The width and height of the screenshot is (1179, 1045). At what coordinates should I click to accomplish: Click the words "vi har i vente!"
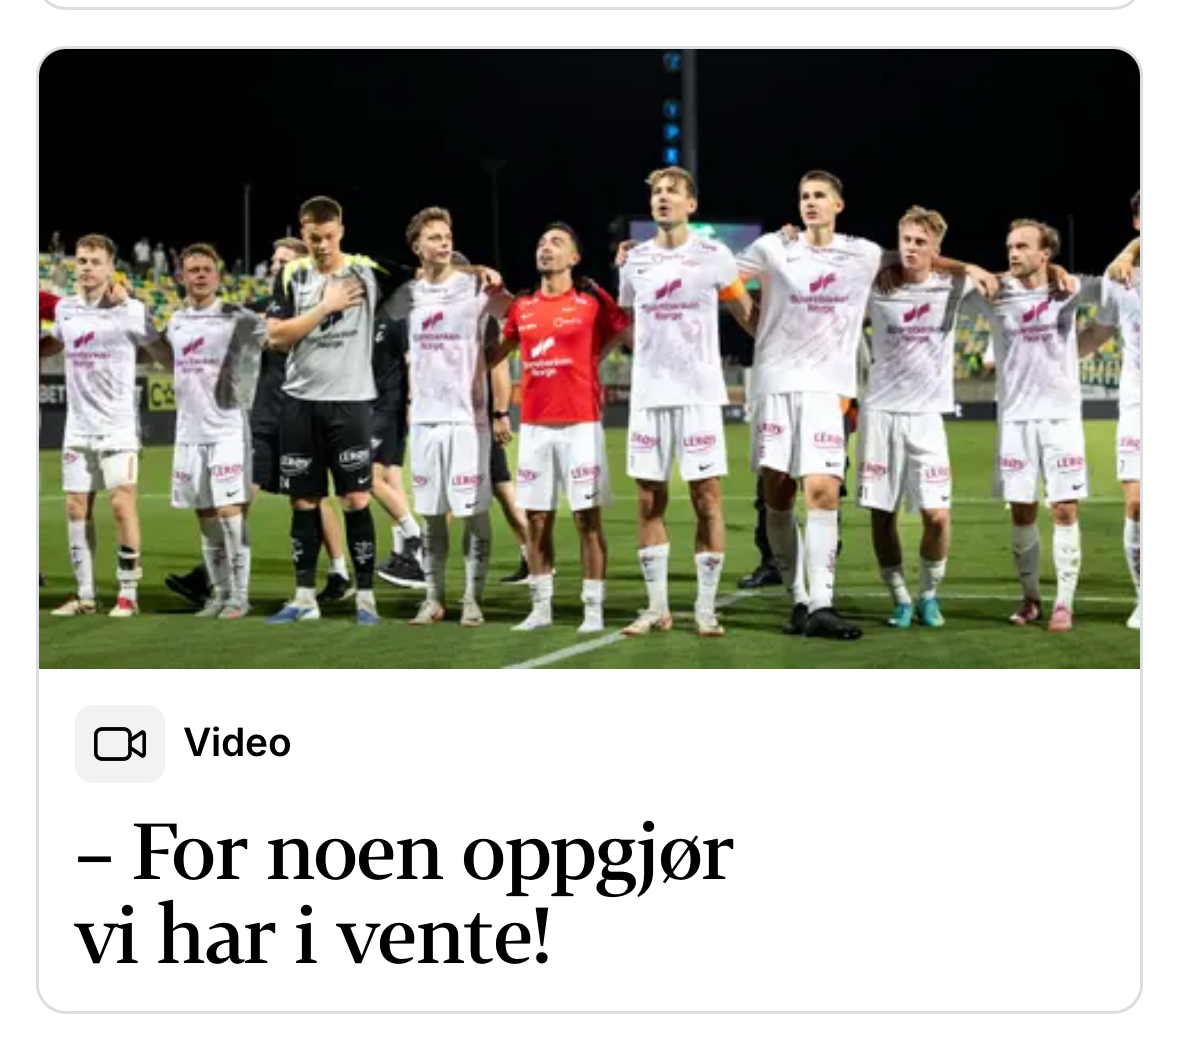[313, 936]
